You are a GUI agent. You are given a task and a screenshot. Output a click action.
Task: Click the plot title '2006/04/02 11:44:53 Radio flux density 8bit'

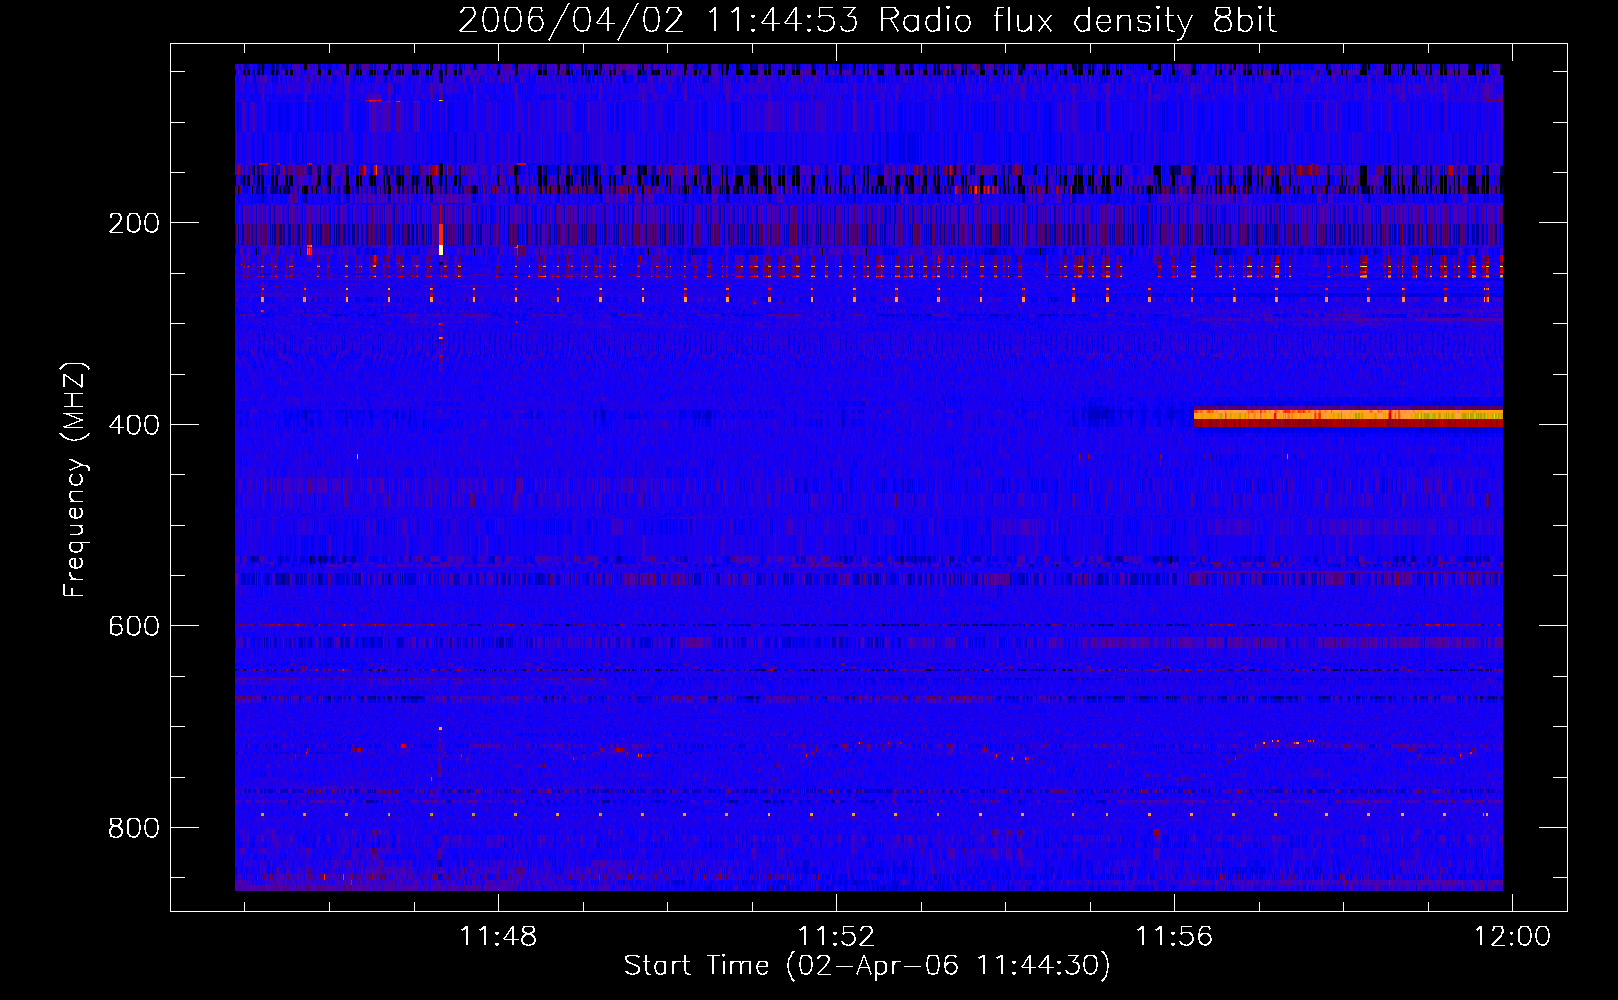pos(867,20)
